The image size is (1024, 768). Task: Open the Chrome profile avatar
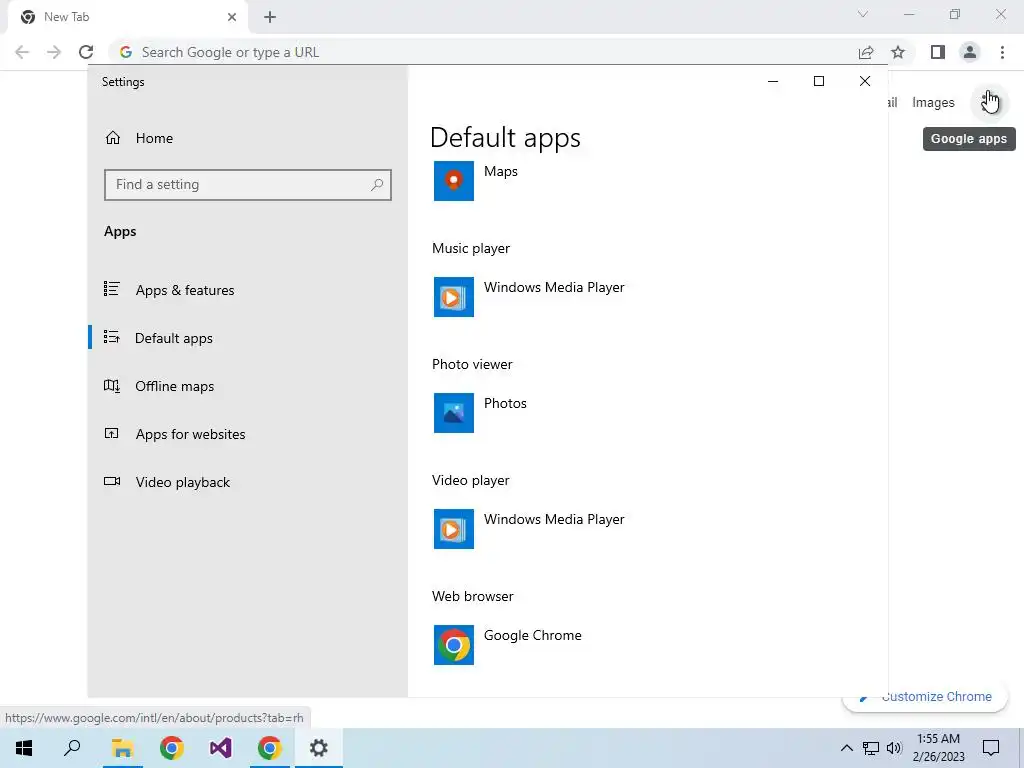970,52
